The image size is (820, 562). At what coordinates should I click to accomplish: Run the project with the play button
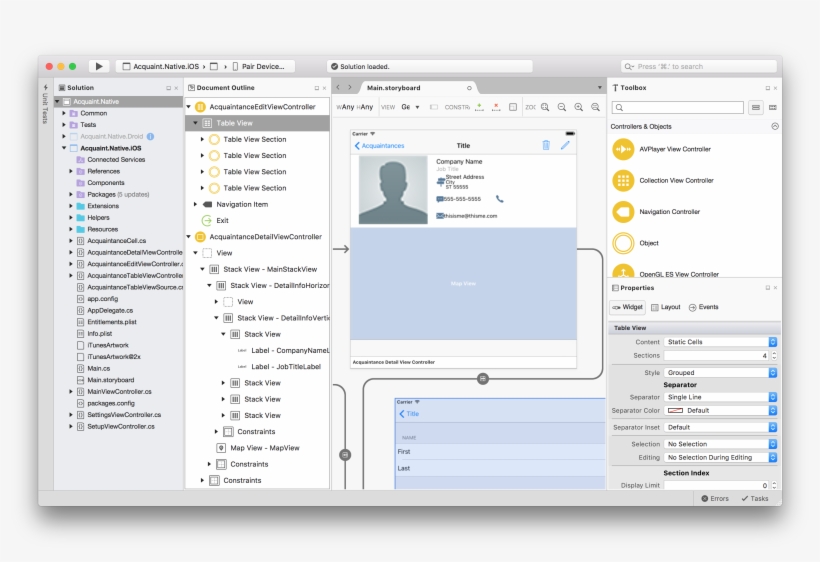pos(98,66)
